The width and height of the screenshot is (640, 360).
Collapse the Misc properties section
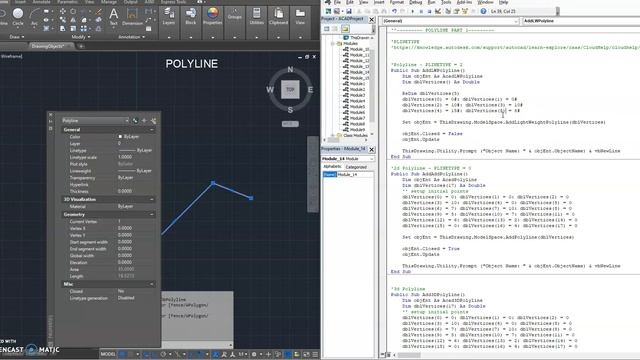pyautogui.click(x=152, y=284)
